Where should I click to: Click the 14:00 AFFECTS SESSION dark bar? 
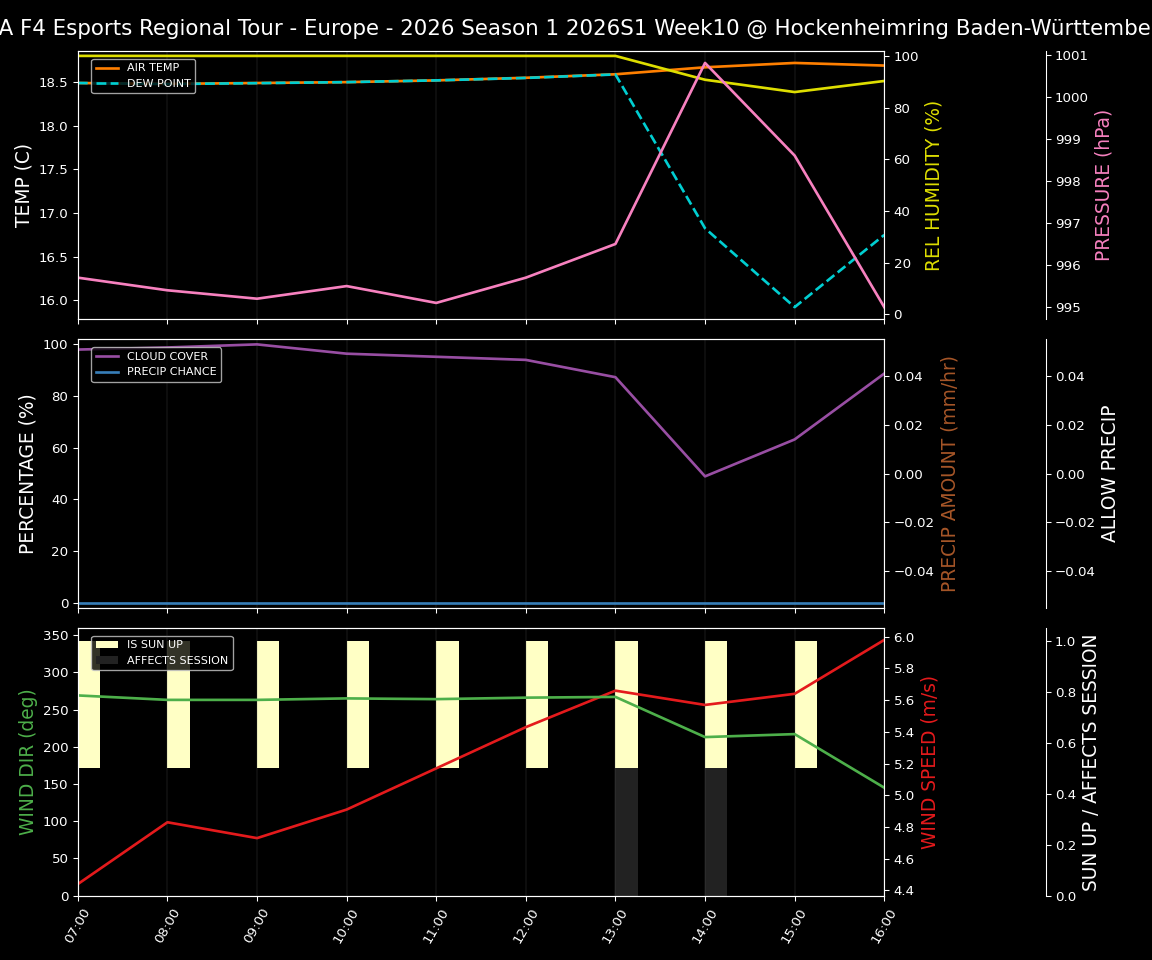coord(715,830)
